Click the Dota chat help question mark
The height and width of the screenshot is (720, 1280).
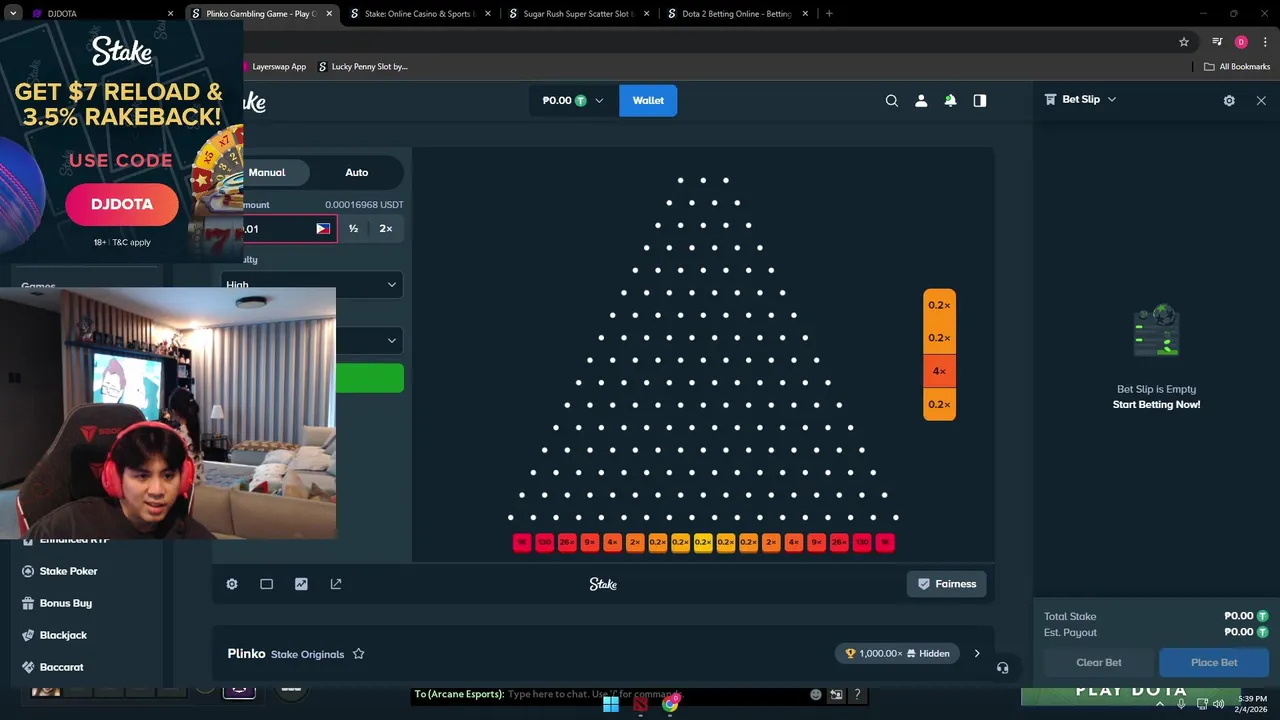tap(857, 694)
